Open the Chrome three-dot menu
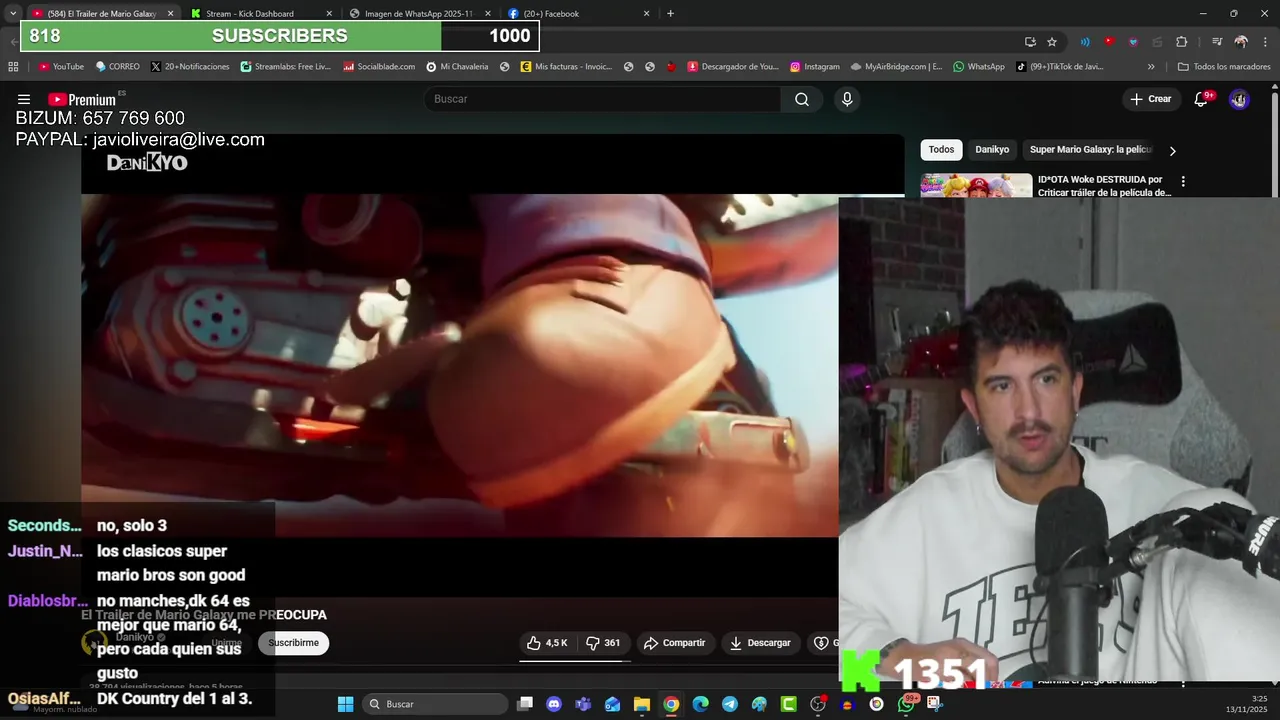The width and height of the screenshot is (1280, 720). click(1264, 42)
